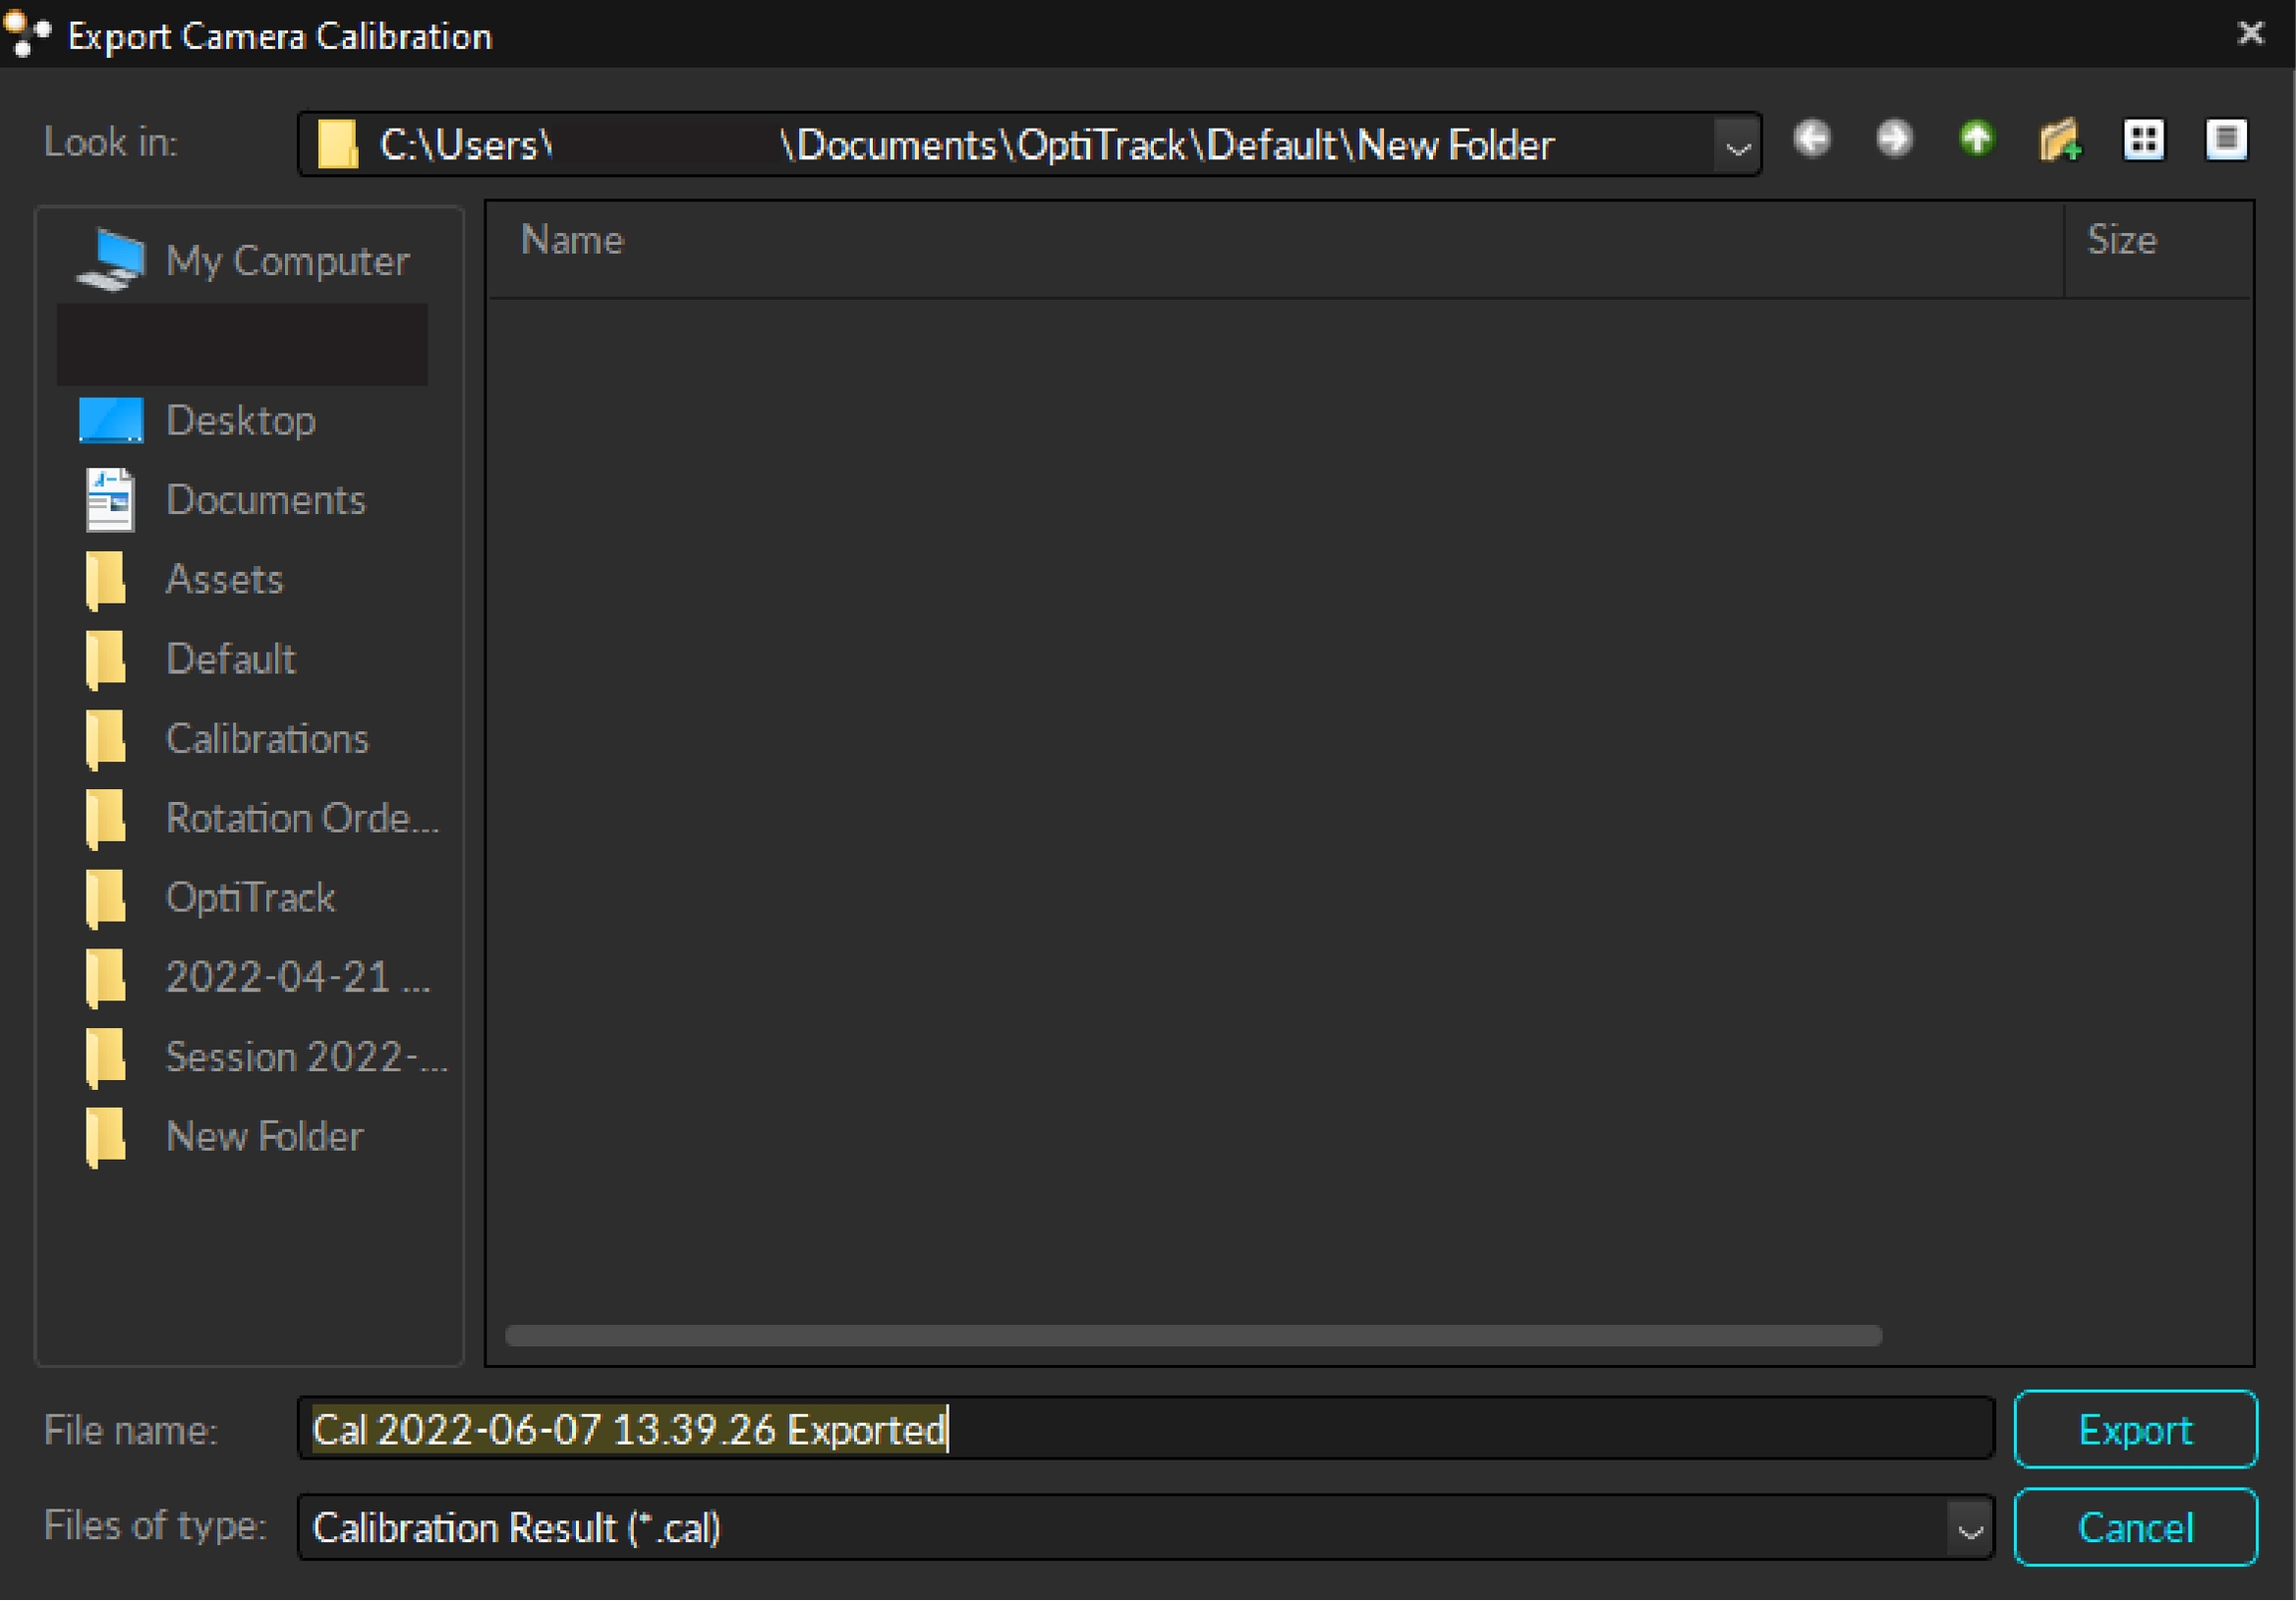Expand the Files of type dropdown
This screenshot has width=2296, height=1601.
click(x=1969, y=1530)
